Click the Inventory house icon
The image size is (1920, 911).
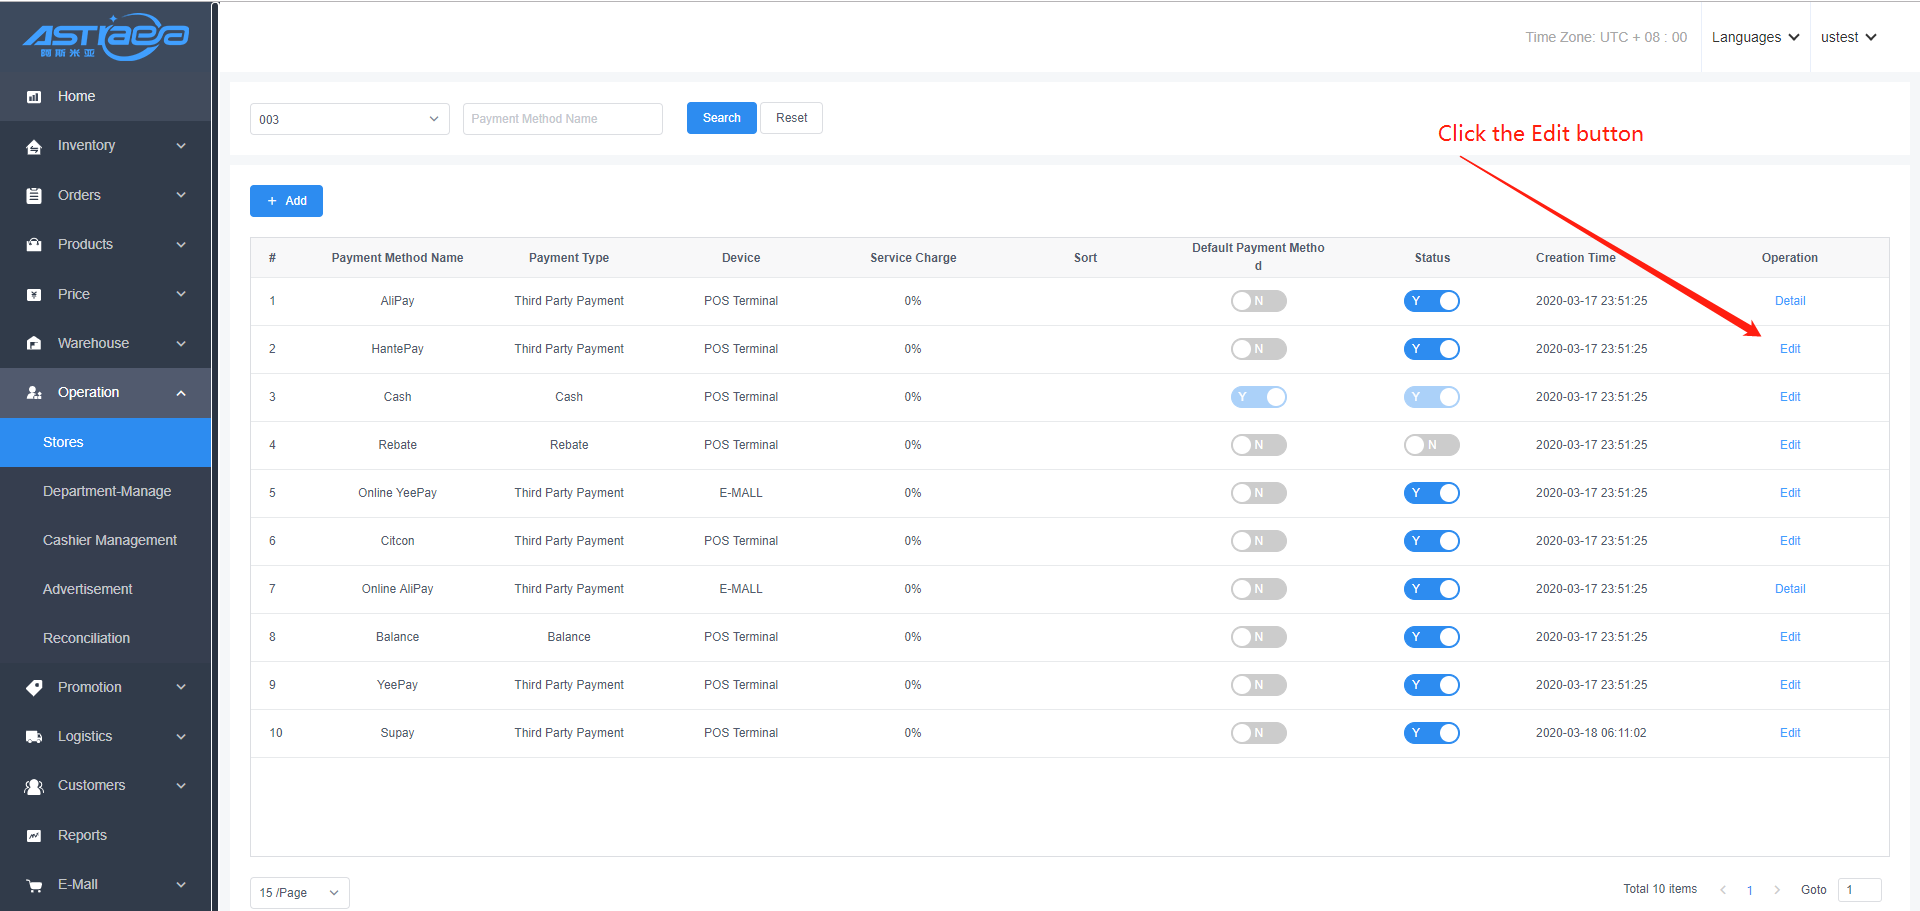[34, 147]
